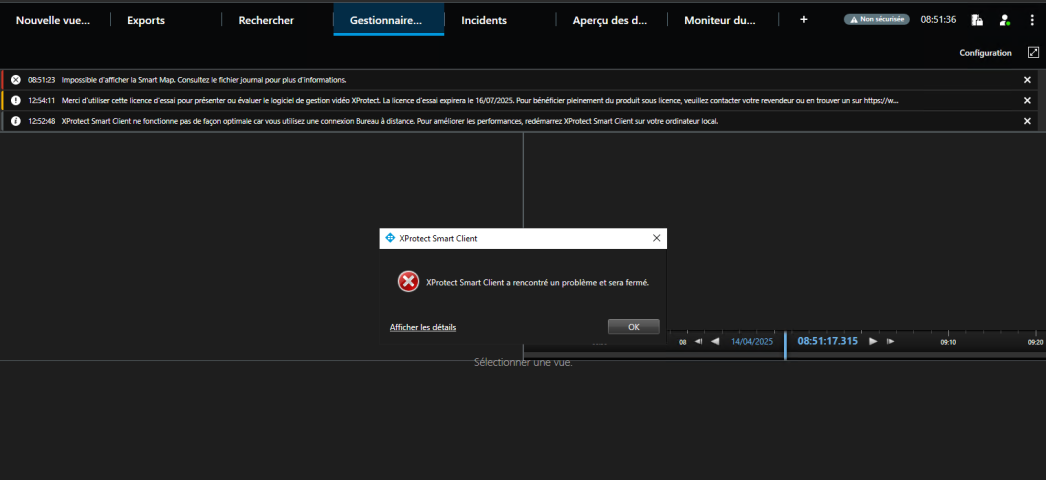Screen dimensions: 1046x480
Task: Click OK in the error dialog
Action: 633,327
